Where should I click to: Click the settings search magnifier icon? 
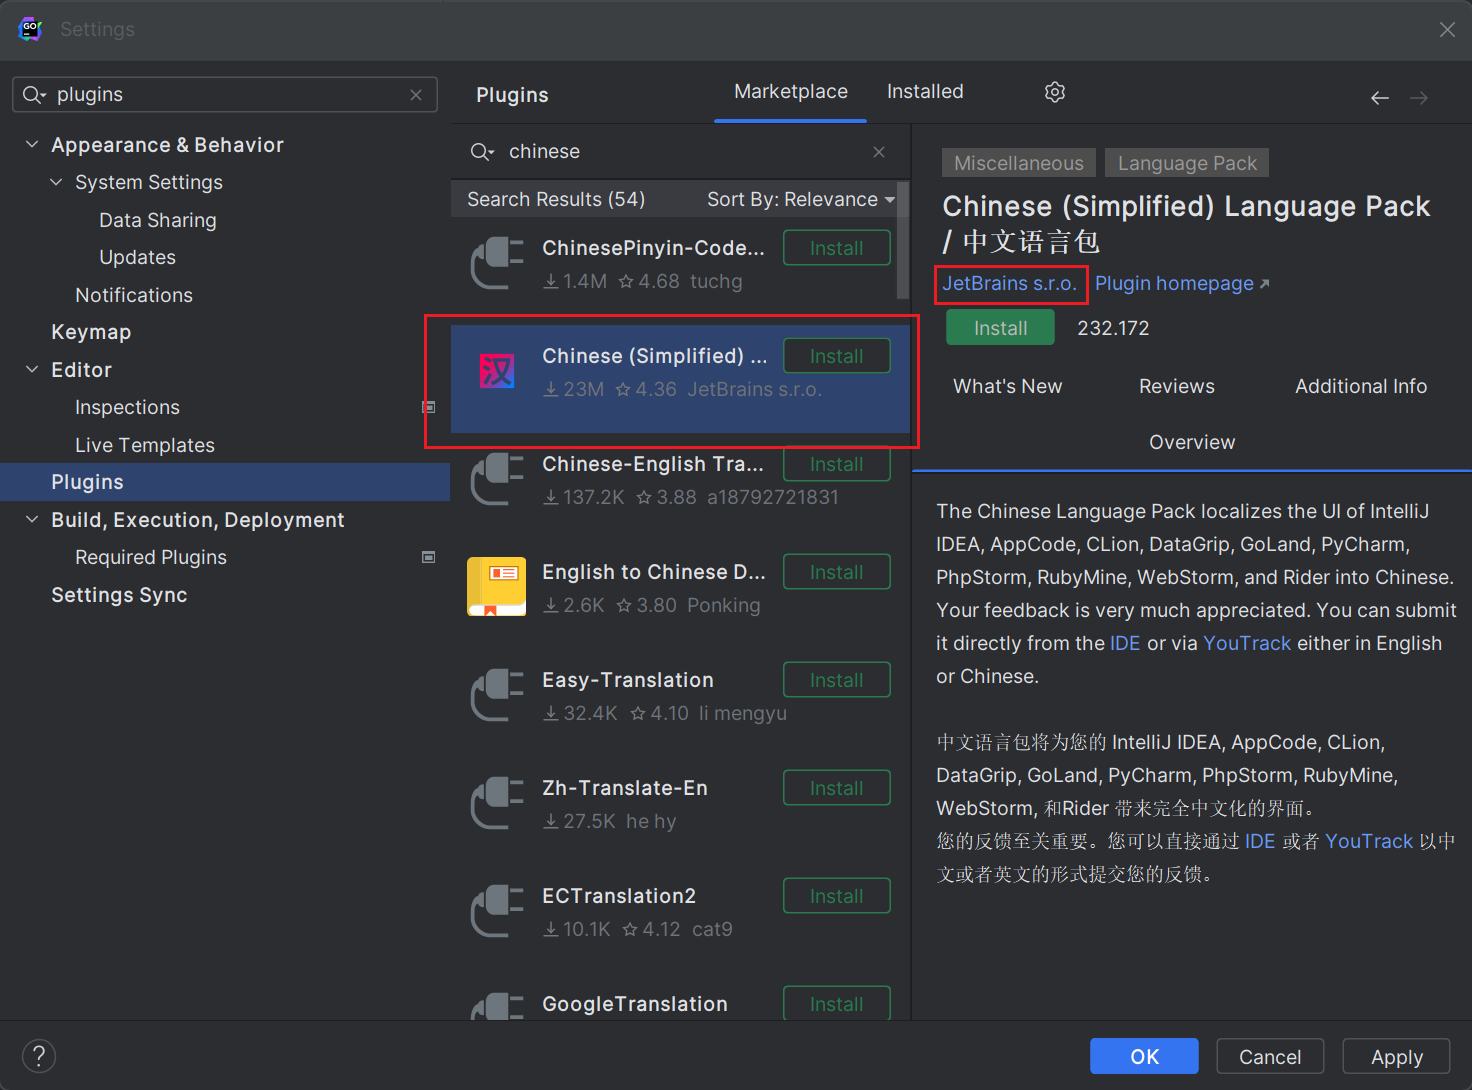click(x=34, y=95)
